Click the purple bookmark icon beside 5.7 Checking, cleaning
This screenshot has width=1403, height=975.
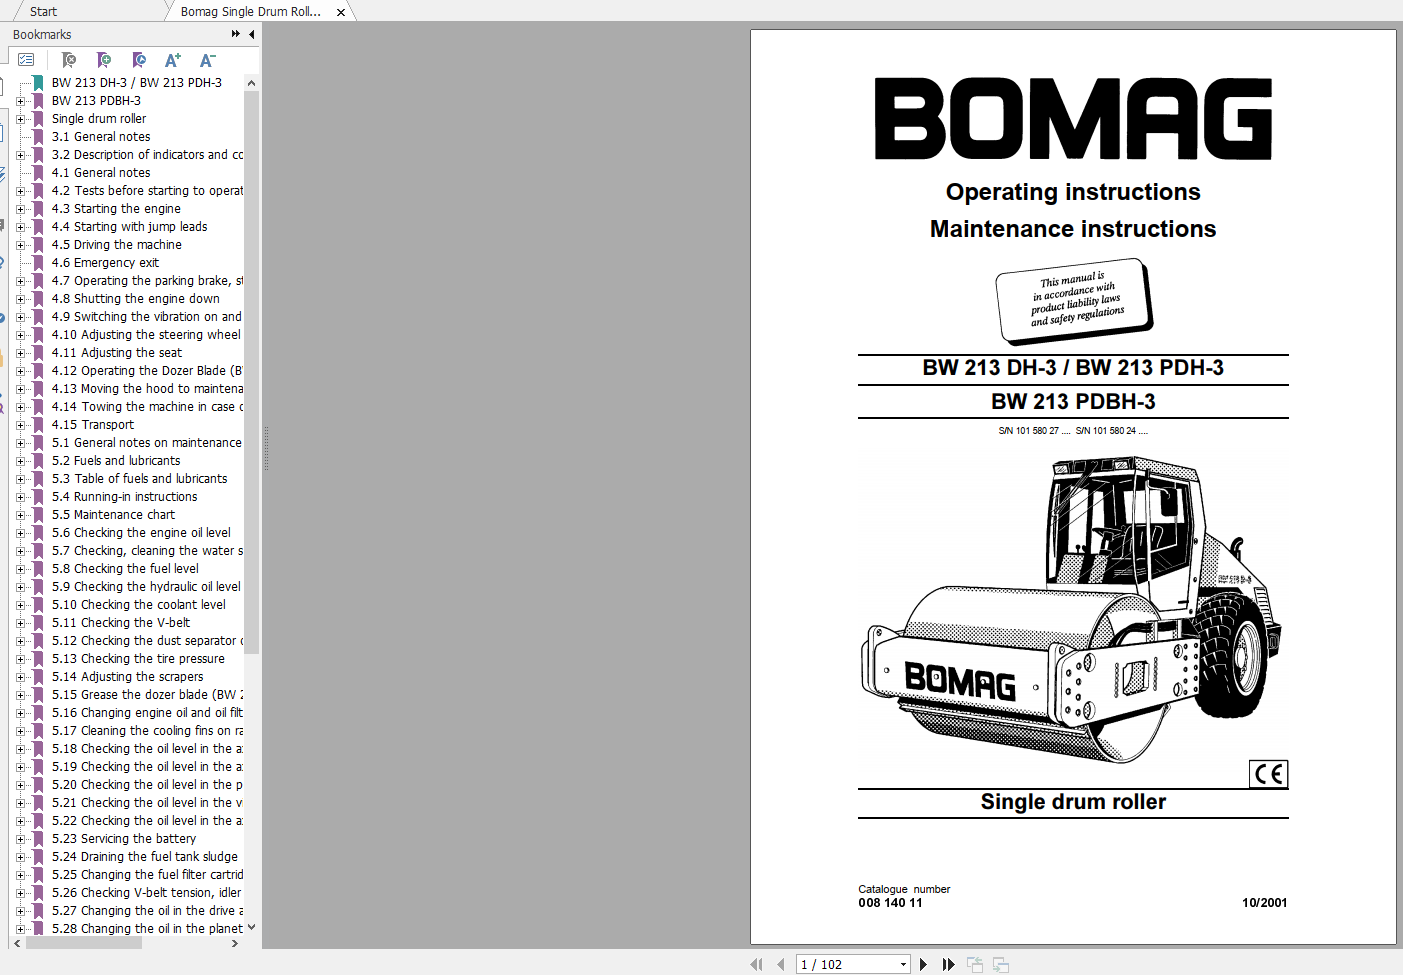(38, 551)
